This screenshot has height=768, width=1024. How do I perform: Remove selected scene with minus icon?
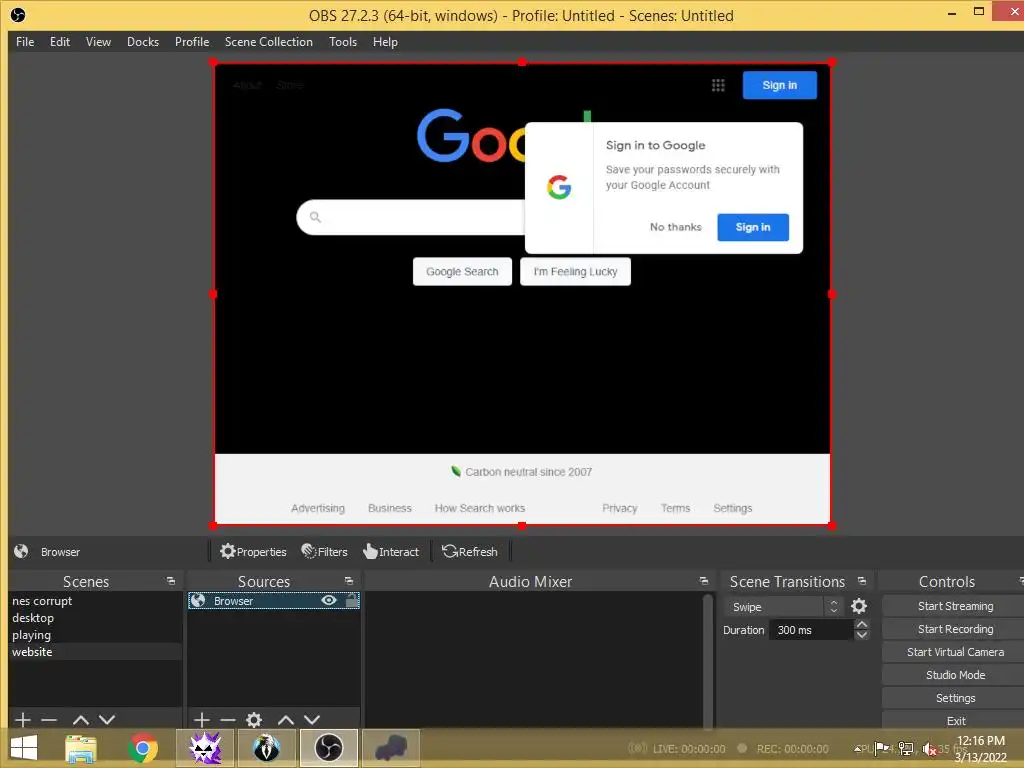pos(49,720)
